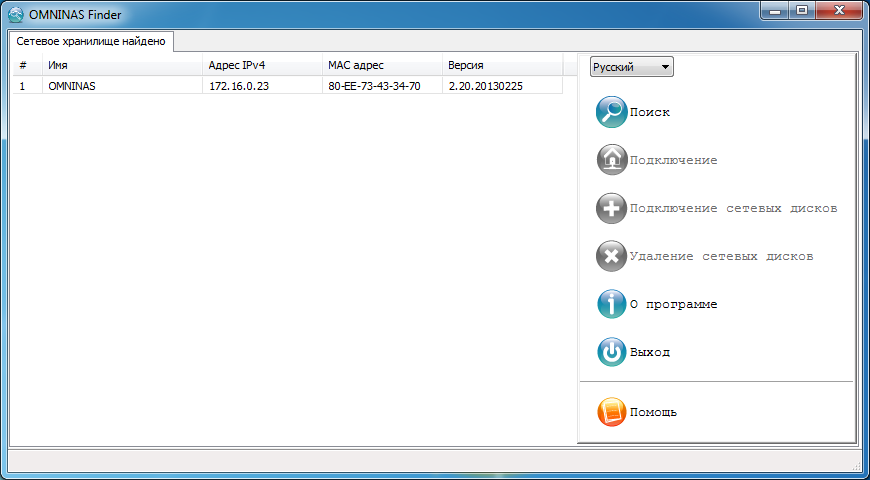Click the power Выход icon
This screenshot has width=870, height=480.
pos(611,352)
